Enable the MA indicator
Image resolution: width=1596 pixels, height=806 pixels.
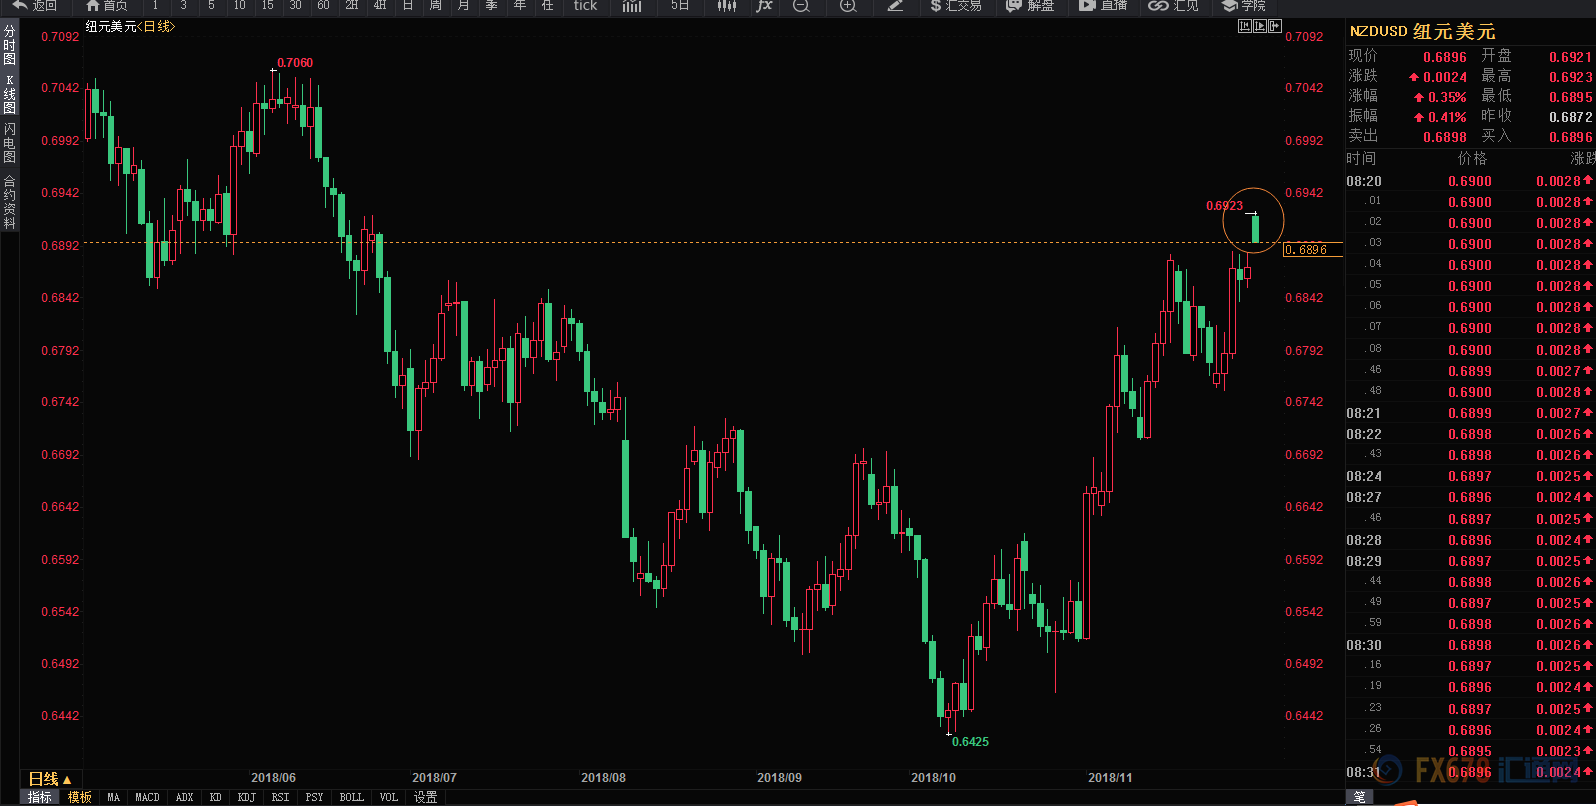click(x=113, y=797)
